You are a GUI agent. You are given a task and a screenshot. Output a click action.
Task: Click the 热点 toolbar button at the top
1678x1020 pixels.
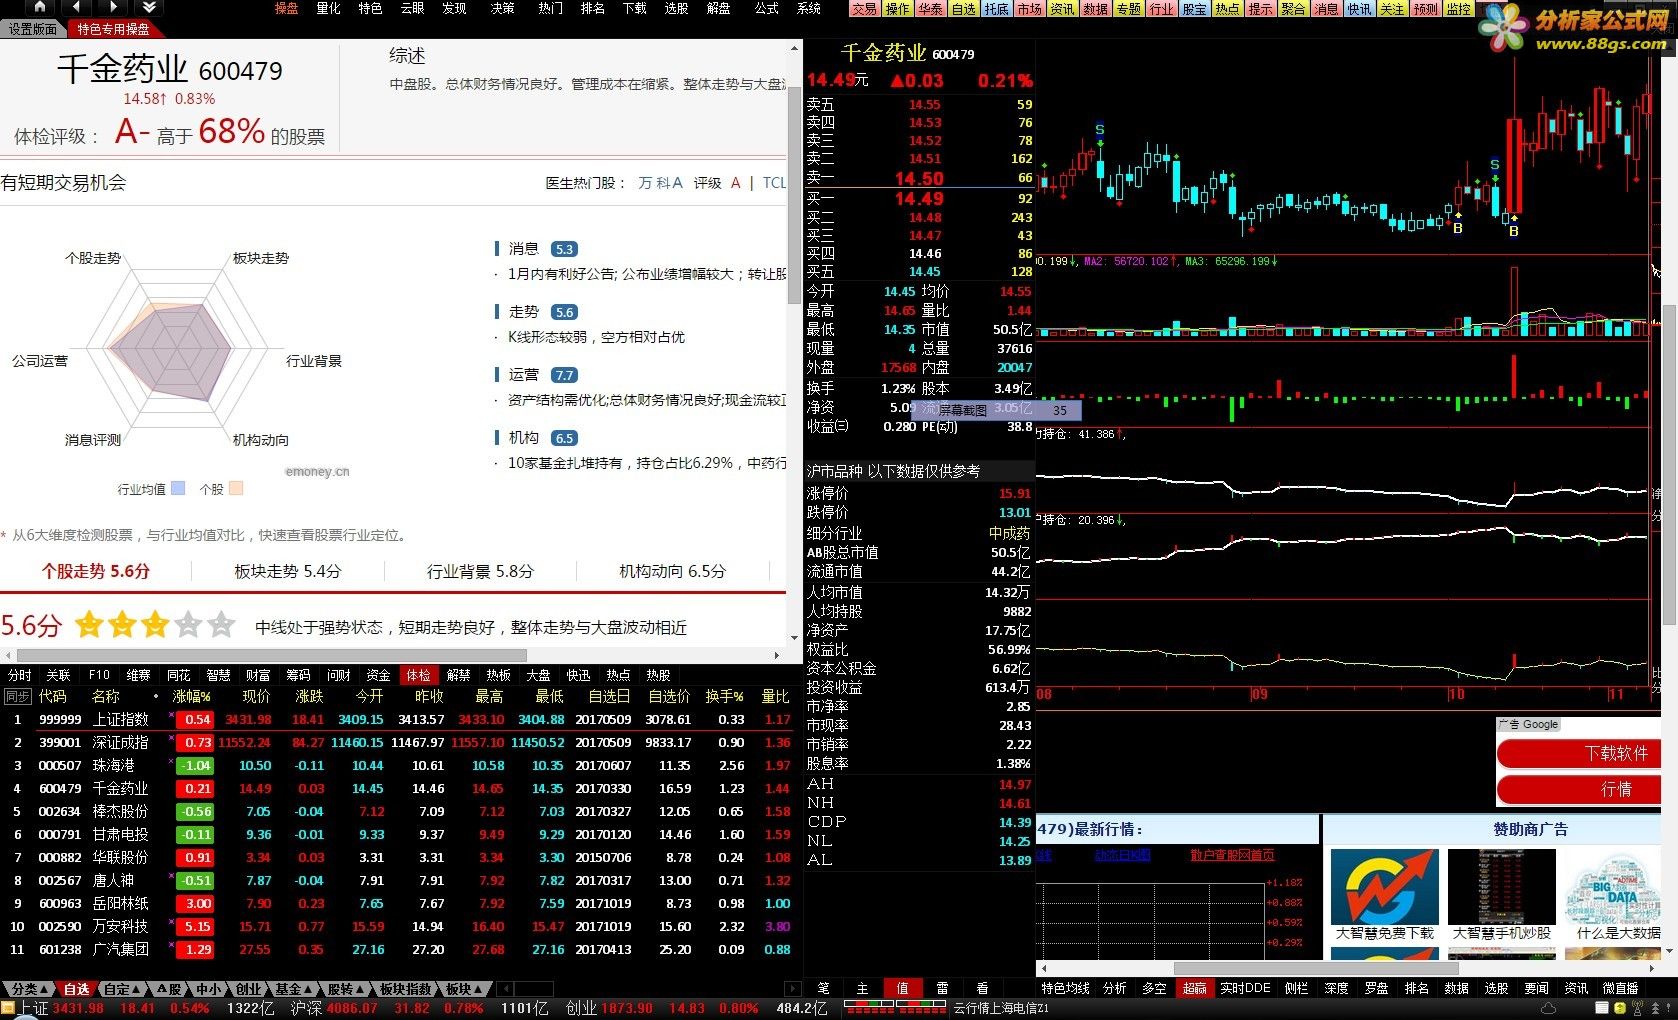(x=1228, y=9)
